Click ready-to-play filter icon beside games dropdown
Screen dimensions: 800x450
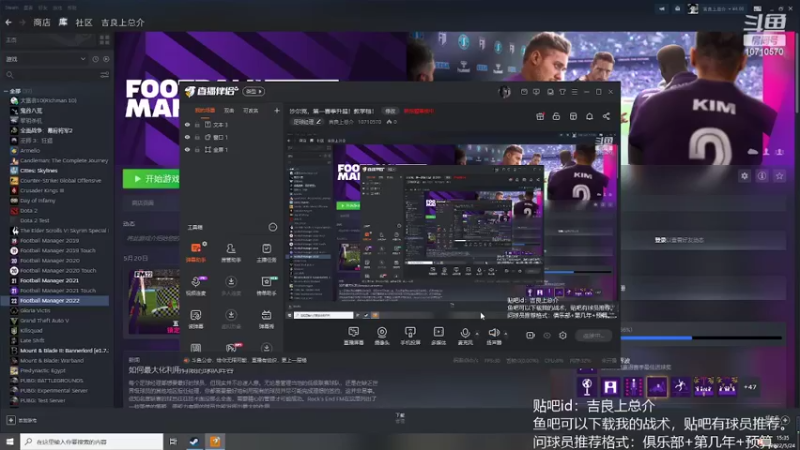point(106,59)
